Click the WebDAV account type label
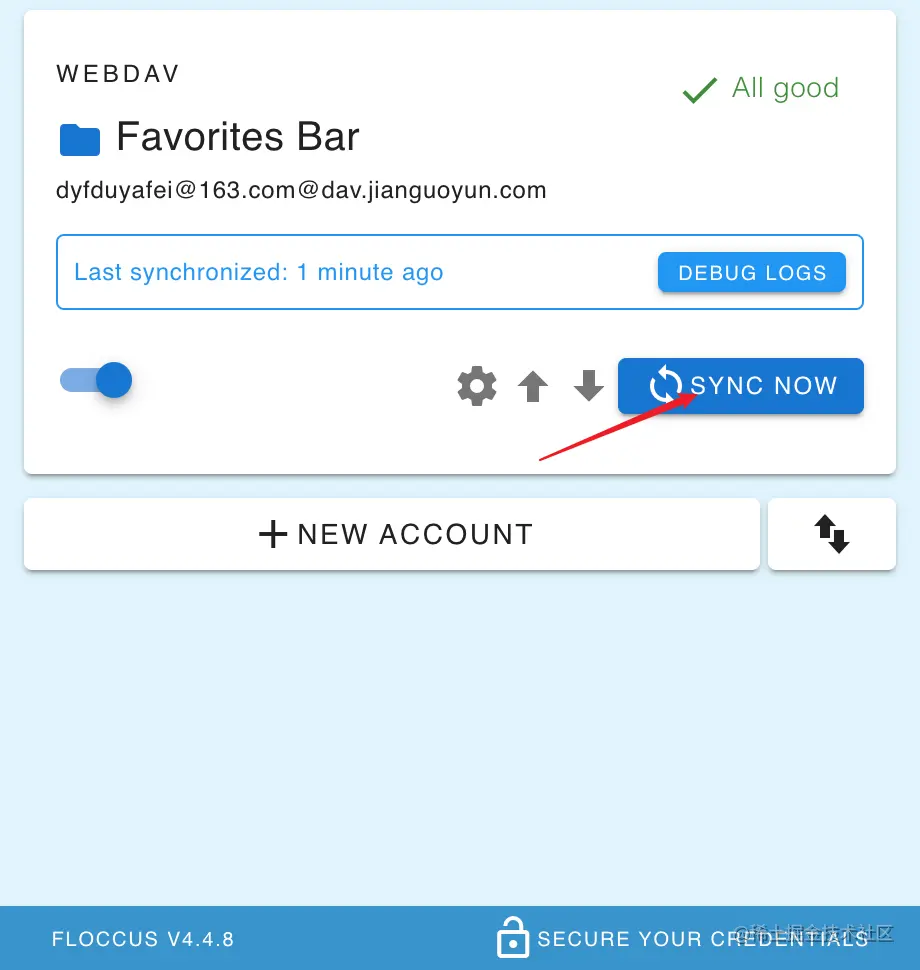Screen dimensions: 920x970 pyautogui.click(x=118, y=74)
